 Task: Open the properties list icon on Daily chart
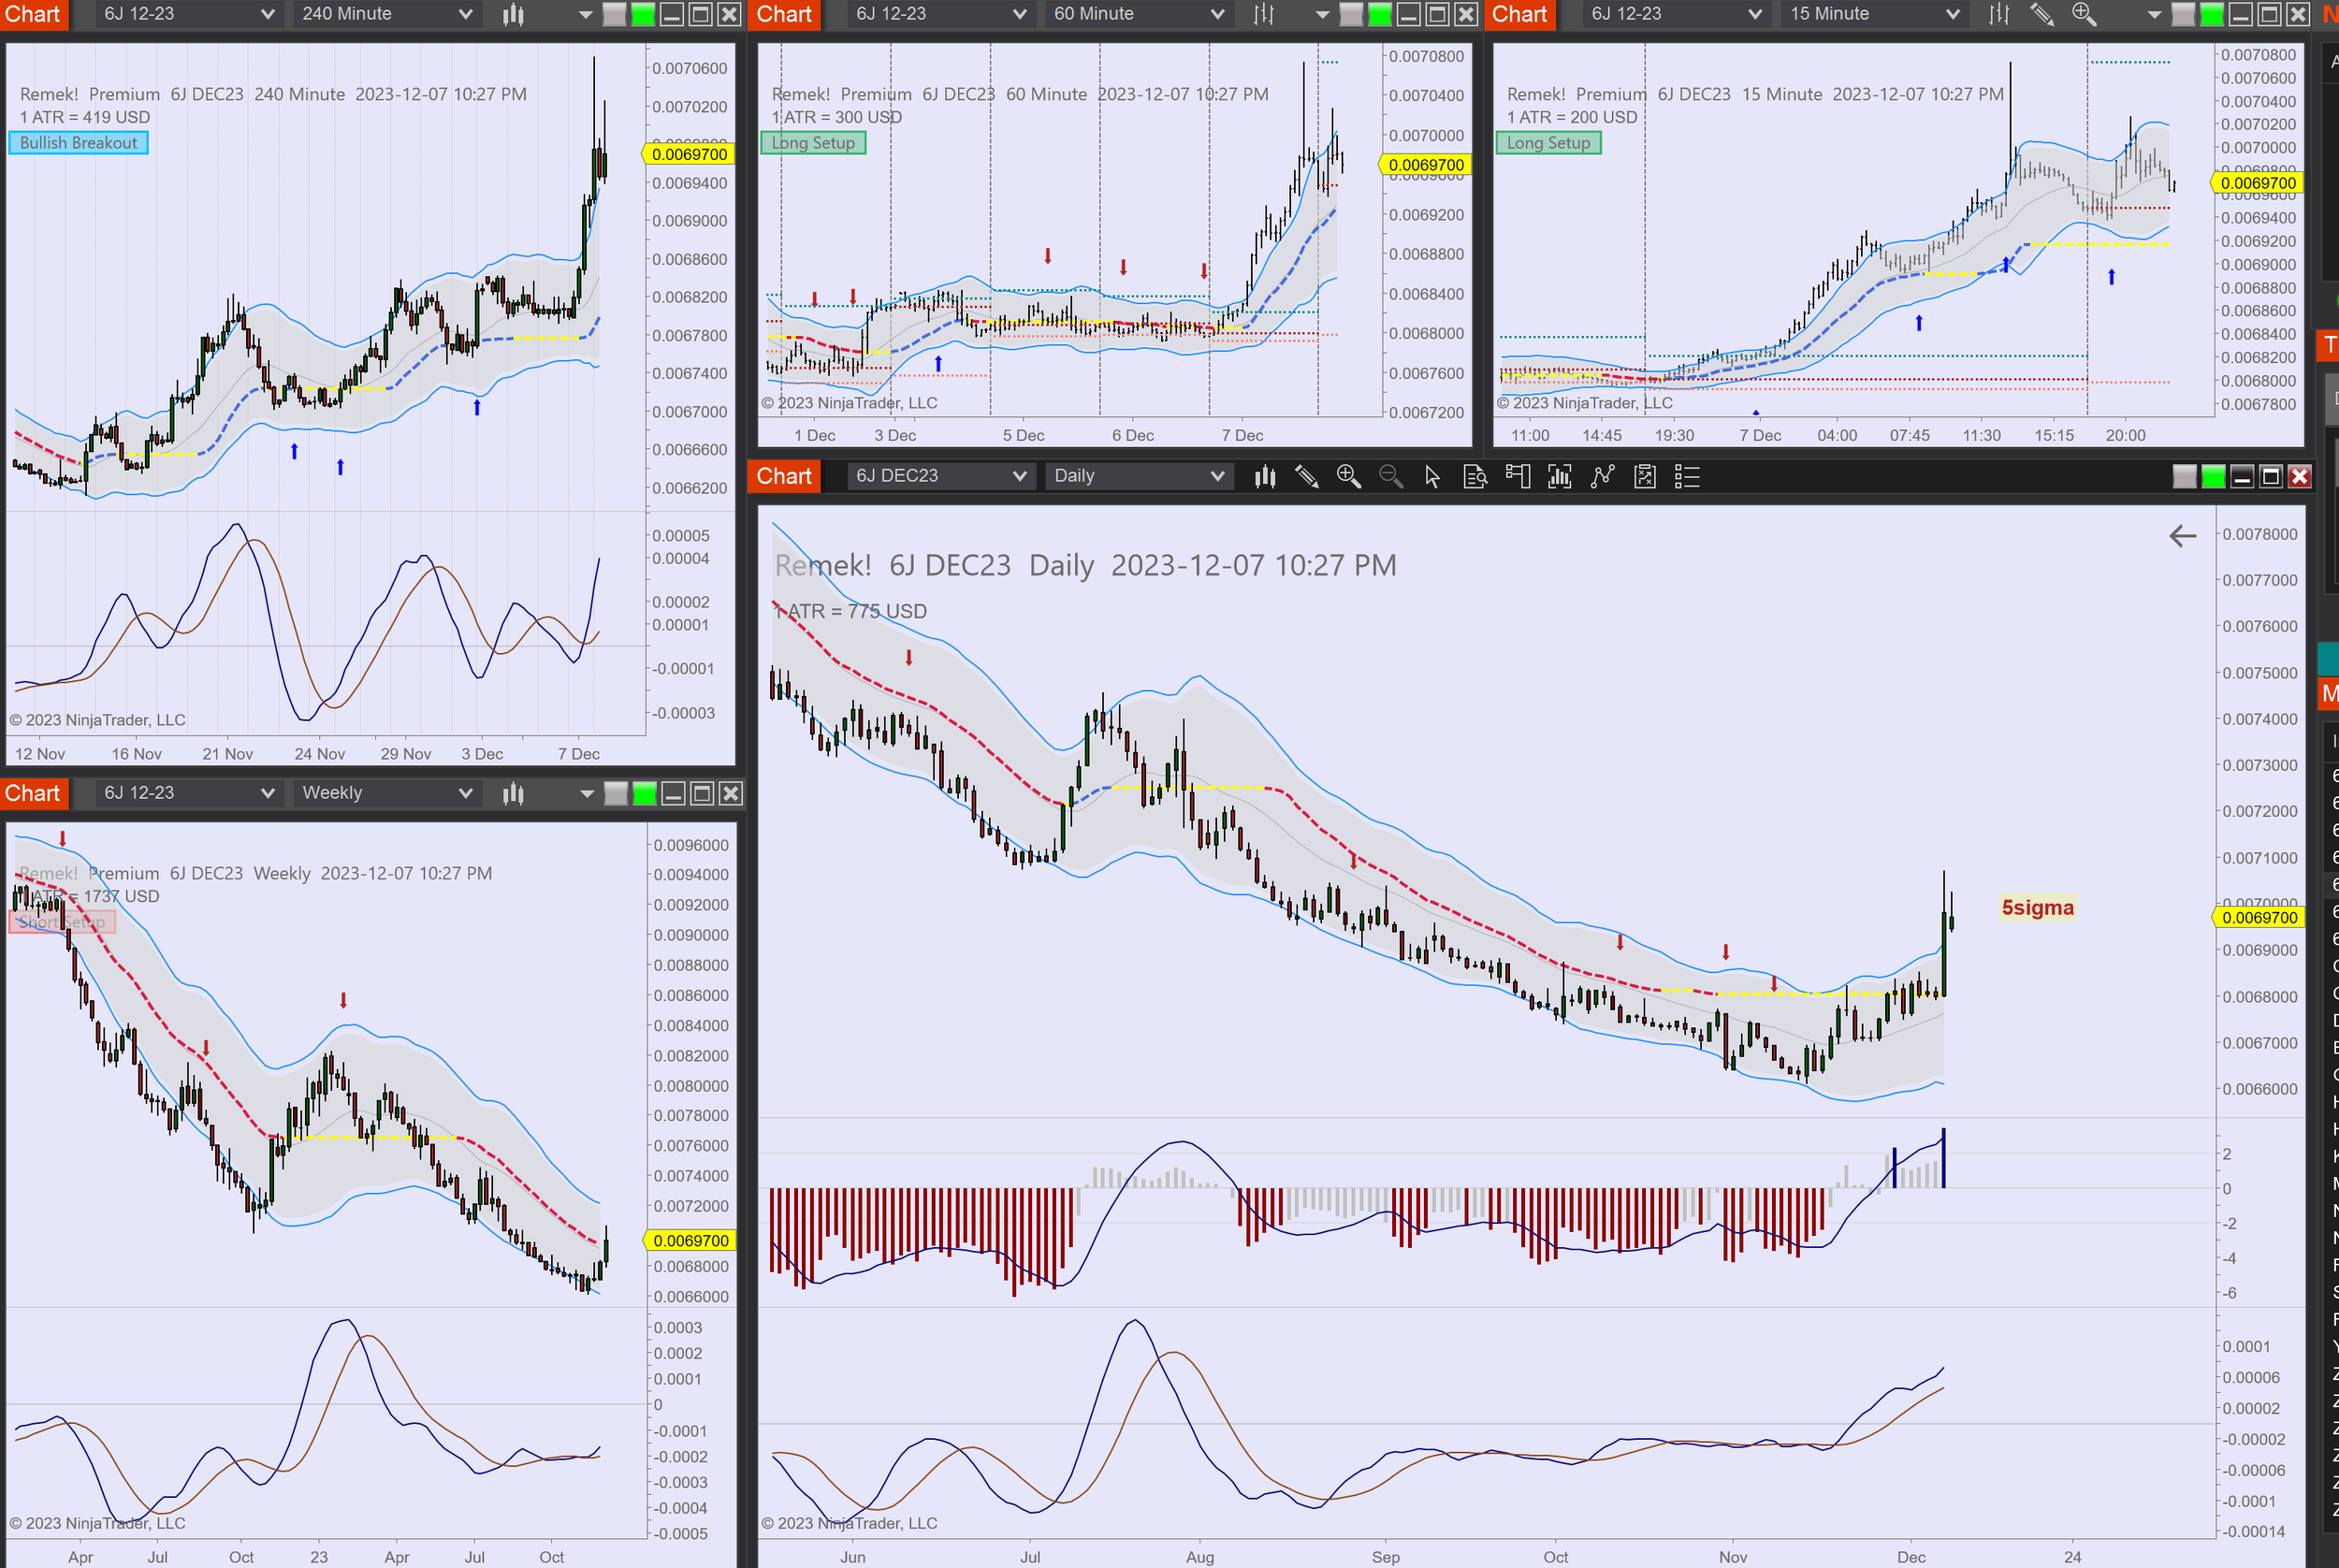(x=1687, y=477)
